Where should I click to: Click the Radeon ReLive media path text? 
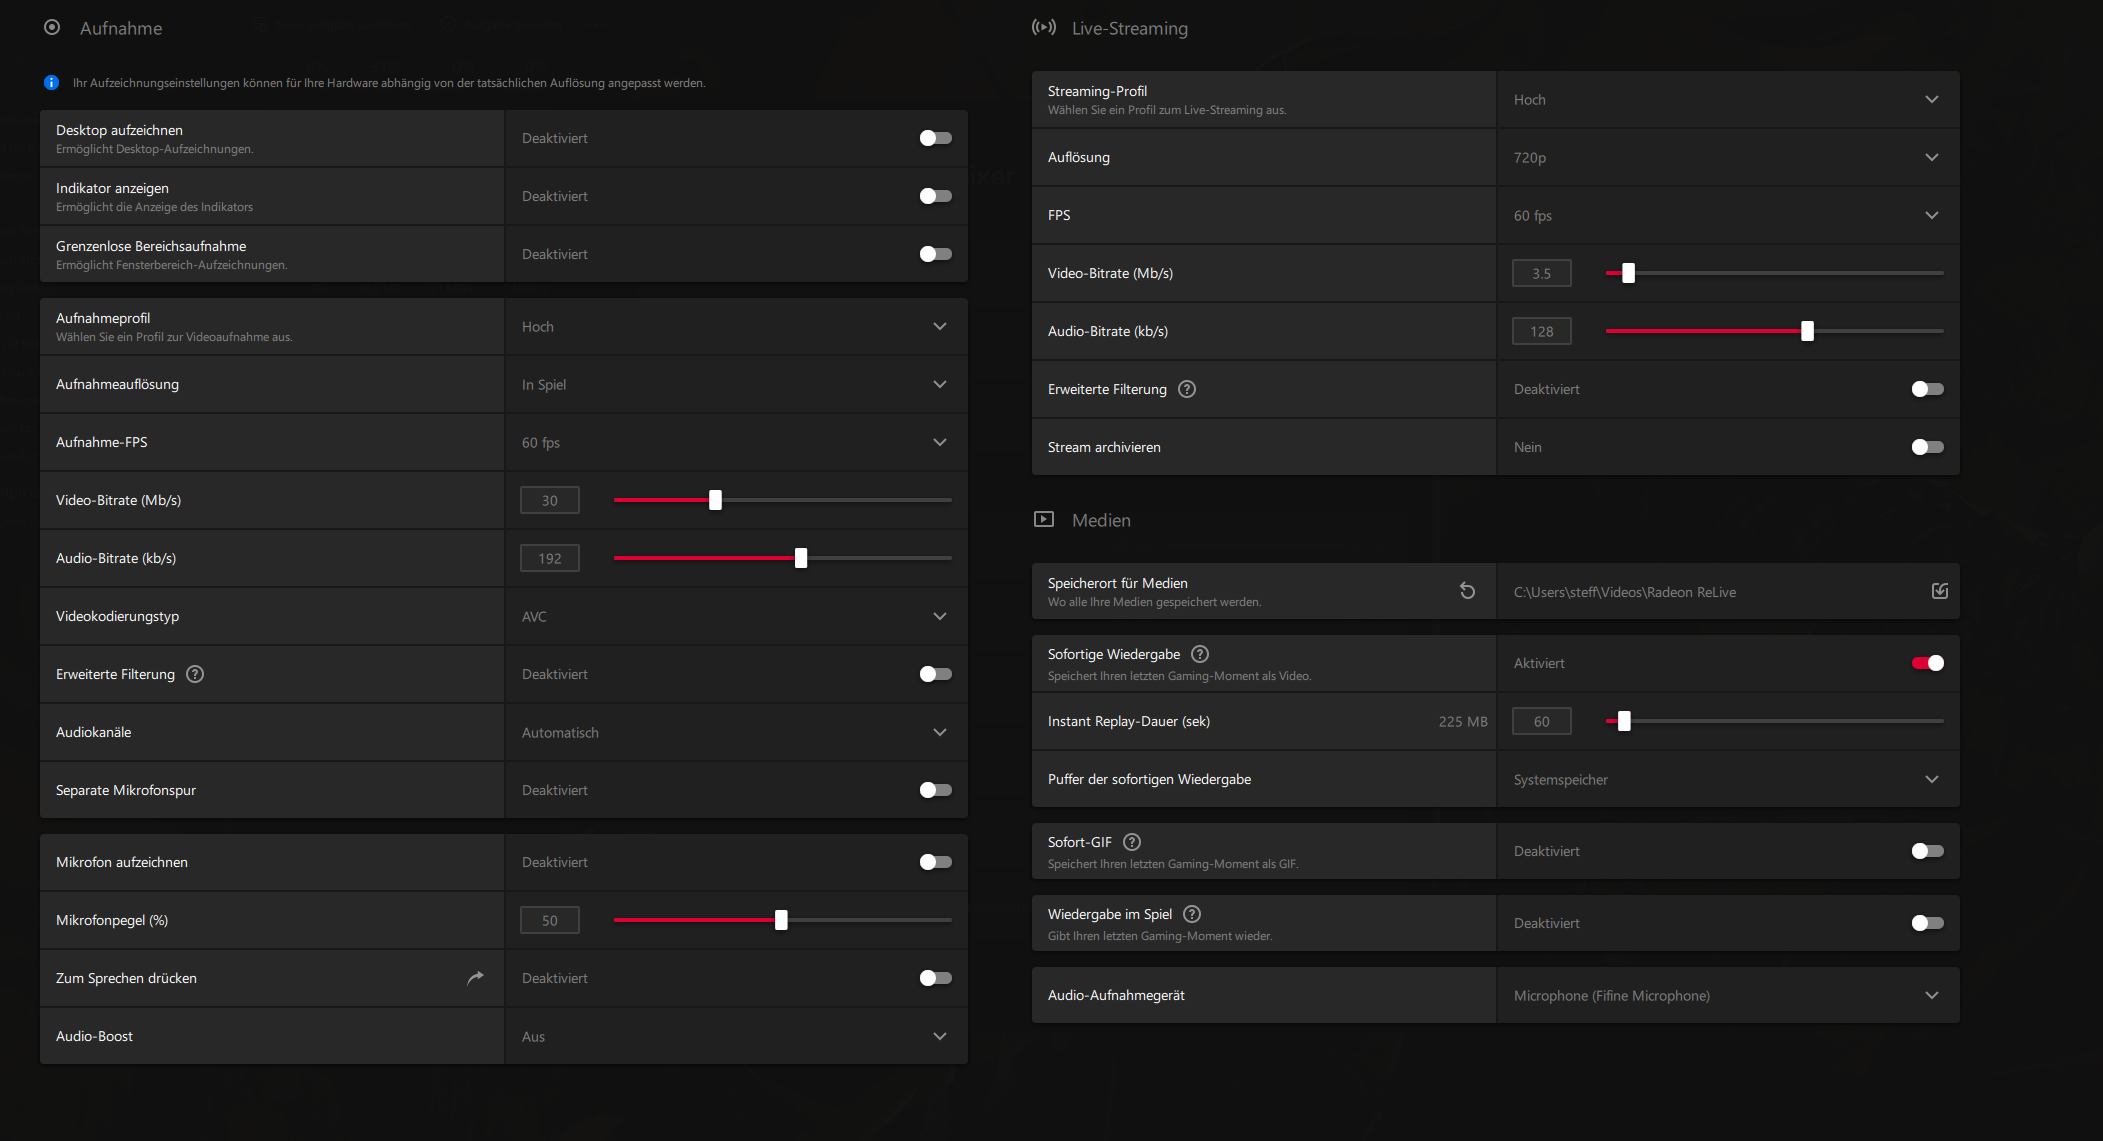1624,592
